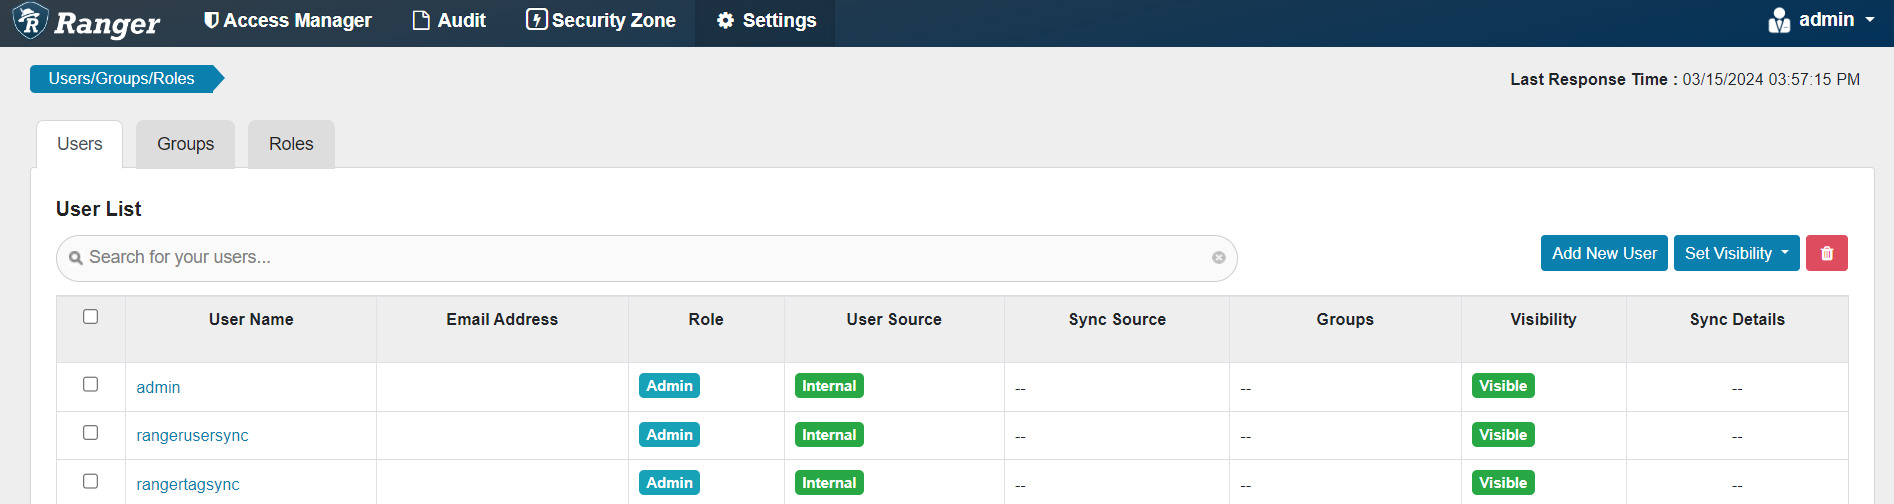Toggle the select-all users checkbox
This screenshot has width=1894, height=504.
click(90, 317)
